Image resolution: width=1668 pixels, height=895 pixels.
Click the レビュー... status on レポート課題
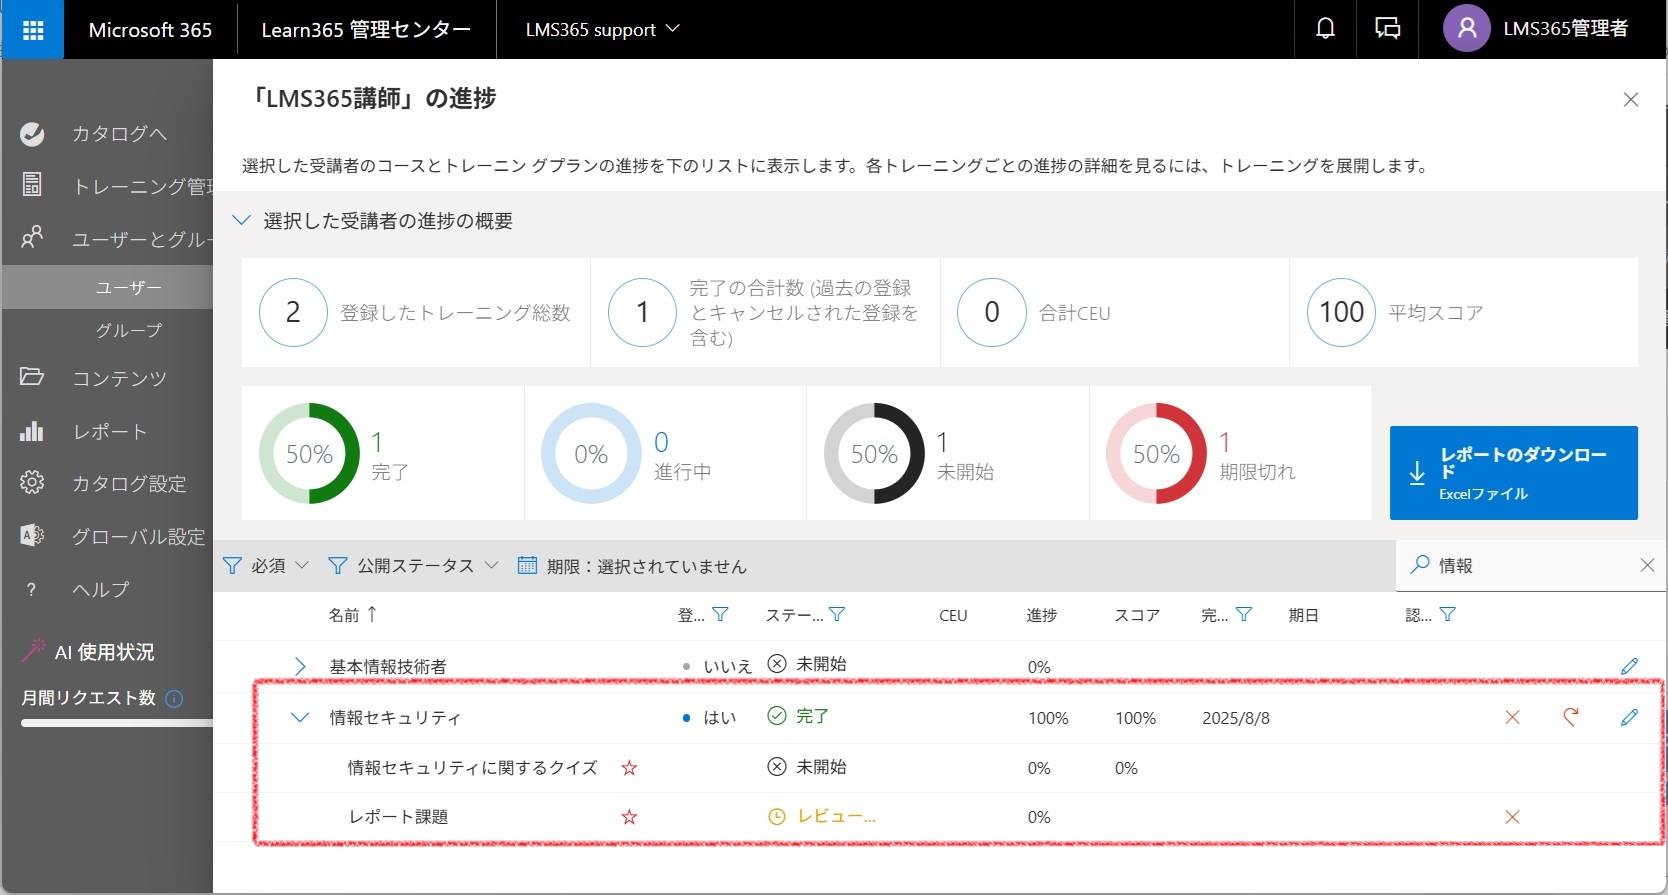pos(821,817)
